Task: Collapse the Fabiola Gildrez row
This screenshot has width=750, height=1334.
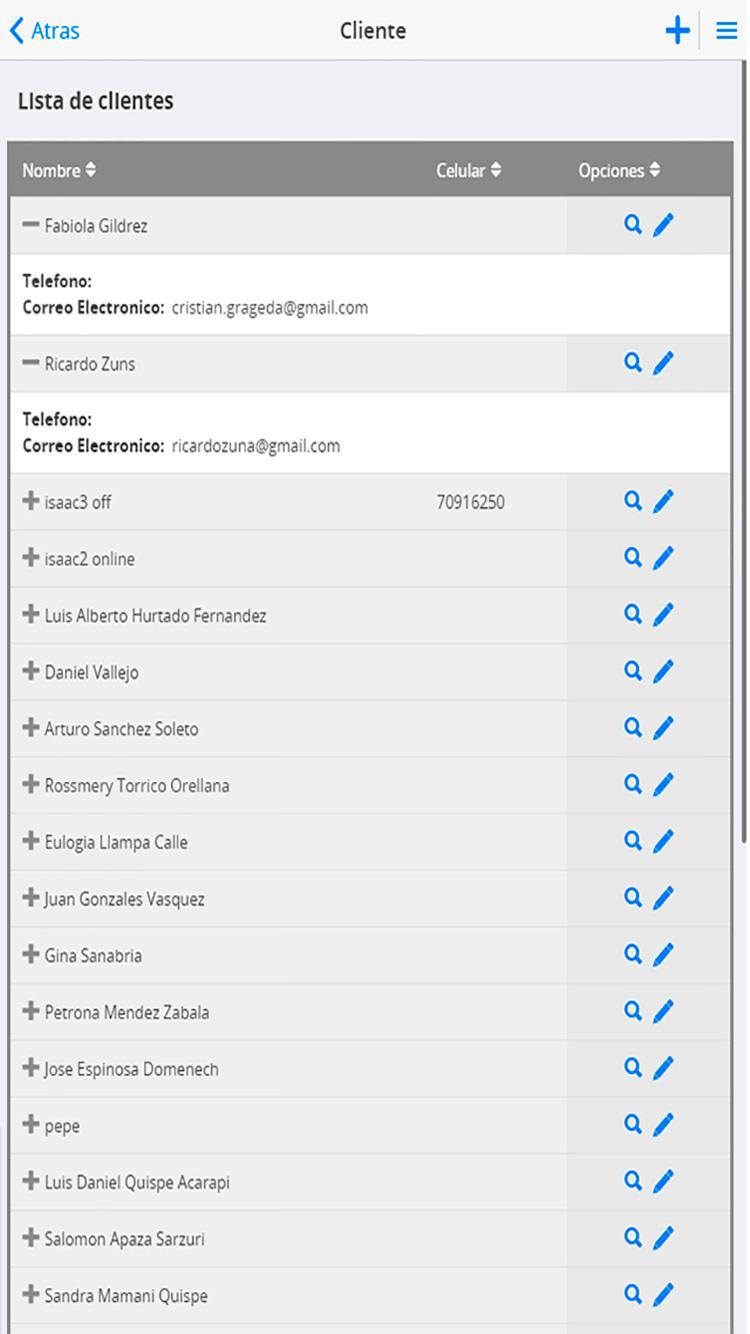Action: [31, 225]
